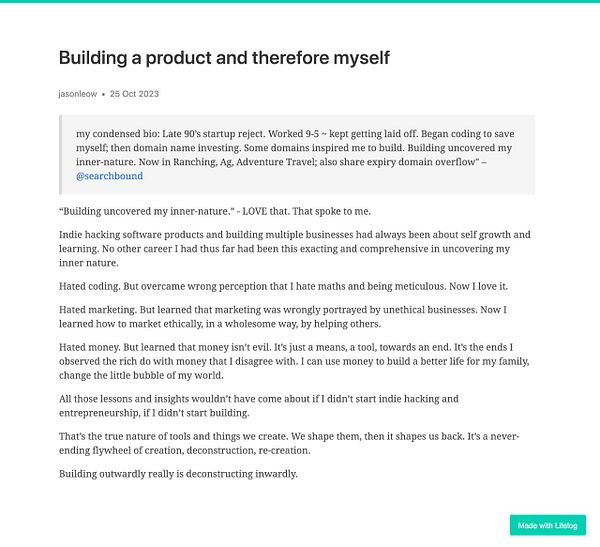Click the bullet separator between author and date

(x=103, y=94)
